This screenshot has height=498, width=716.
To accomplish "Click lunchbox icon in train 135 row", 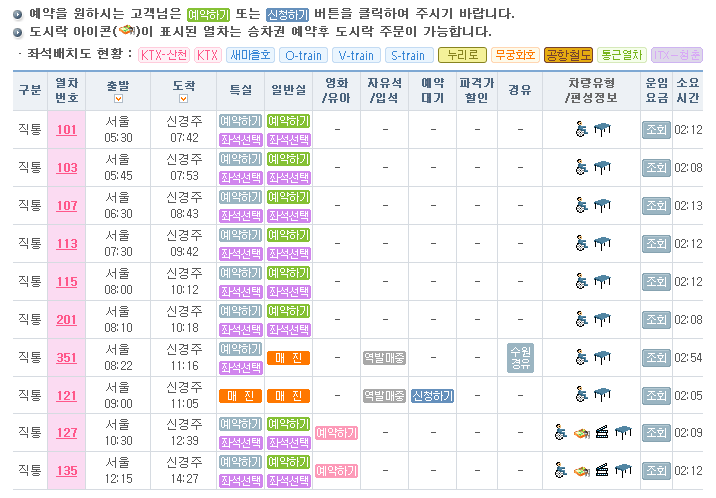I will (x=581, y=471).
